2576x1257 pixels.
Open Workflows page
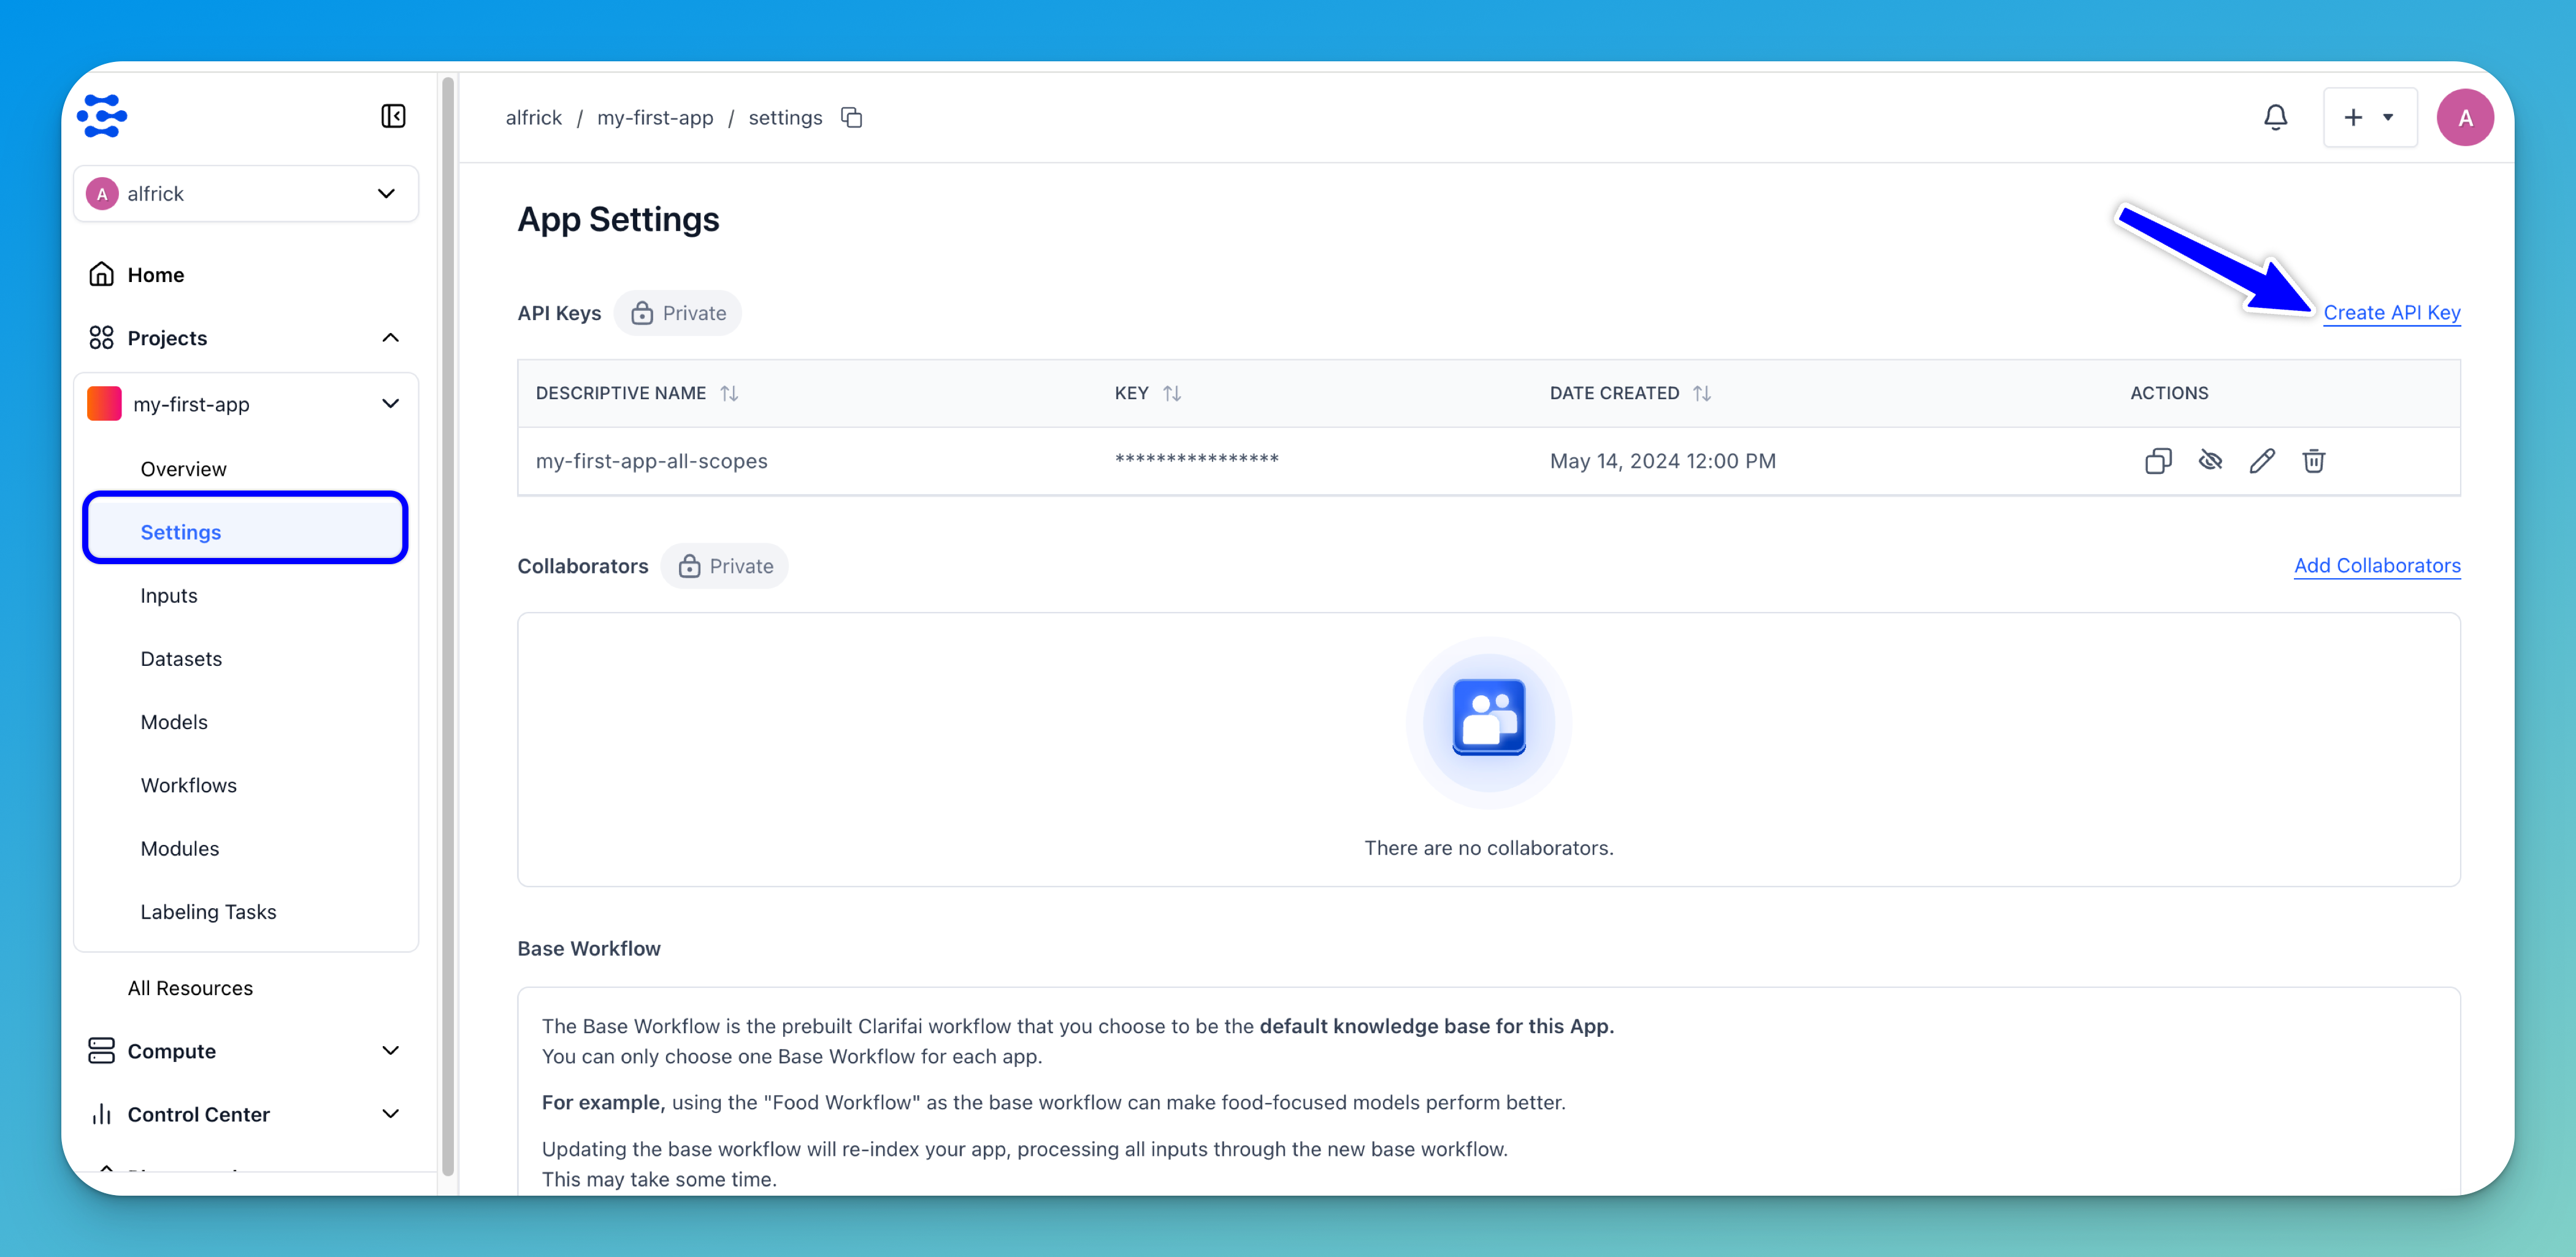(188, 785)
